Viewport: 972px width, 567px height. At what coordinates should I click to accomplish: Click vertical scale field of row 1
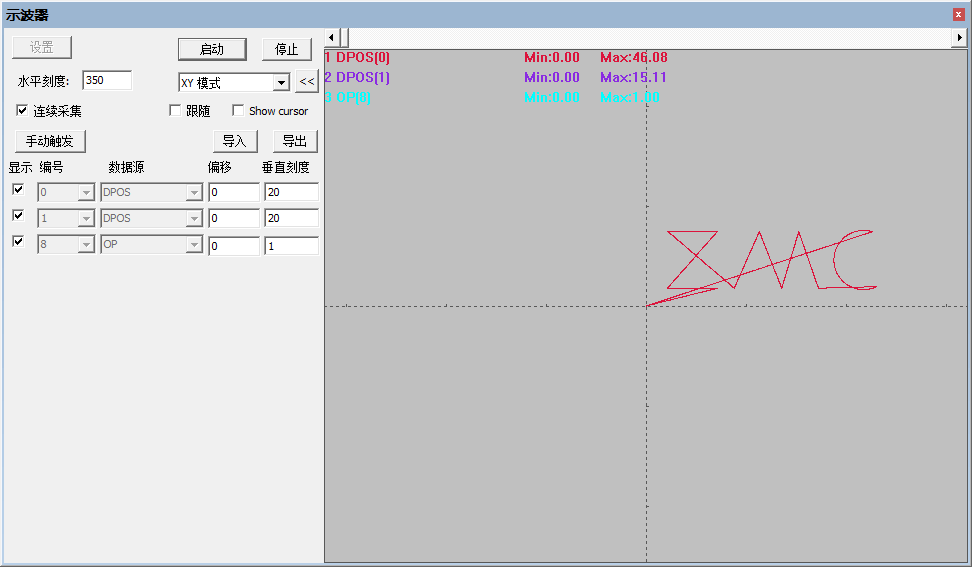click(291, 218)
